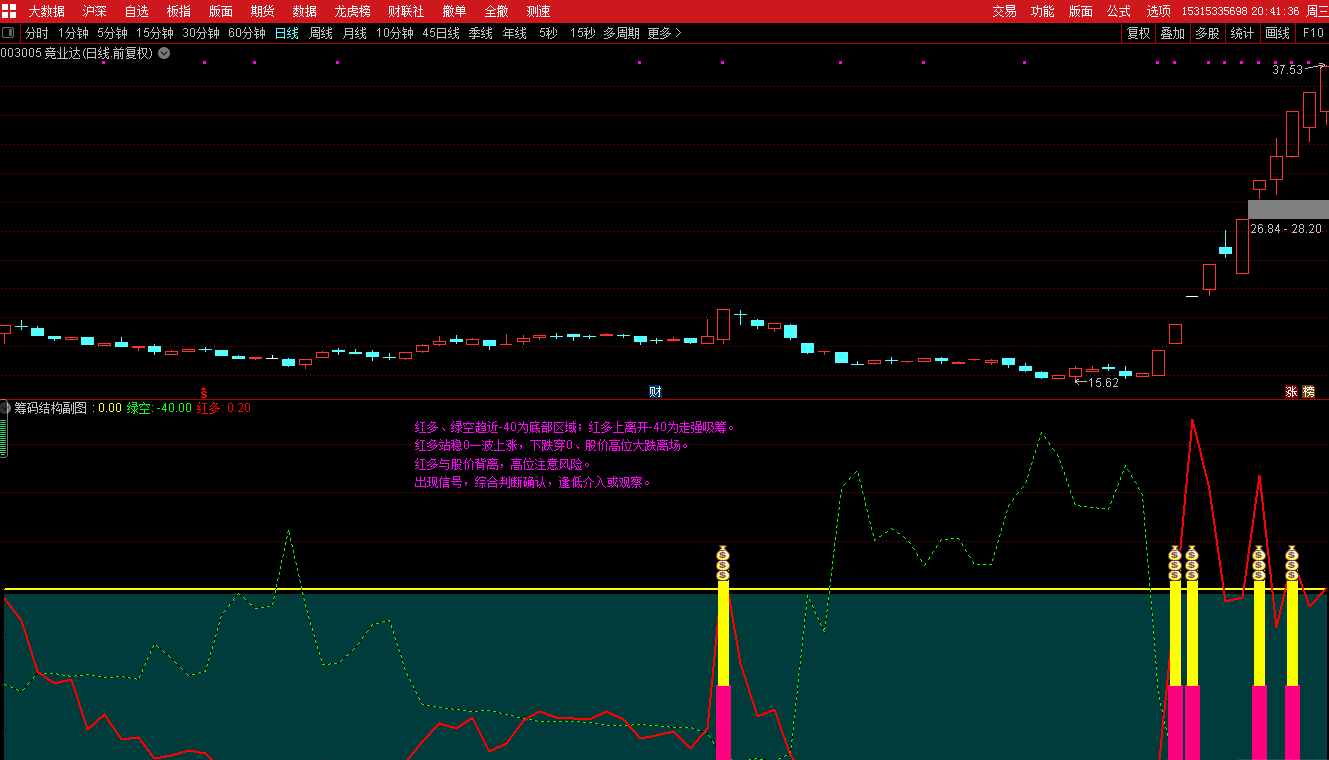Image resolution: width=1329 pixels, height=760 pixels.
Task: Select the 日线 daily period tab
Action: pos(287,33)
